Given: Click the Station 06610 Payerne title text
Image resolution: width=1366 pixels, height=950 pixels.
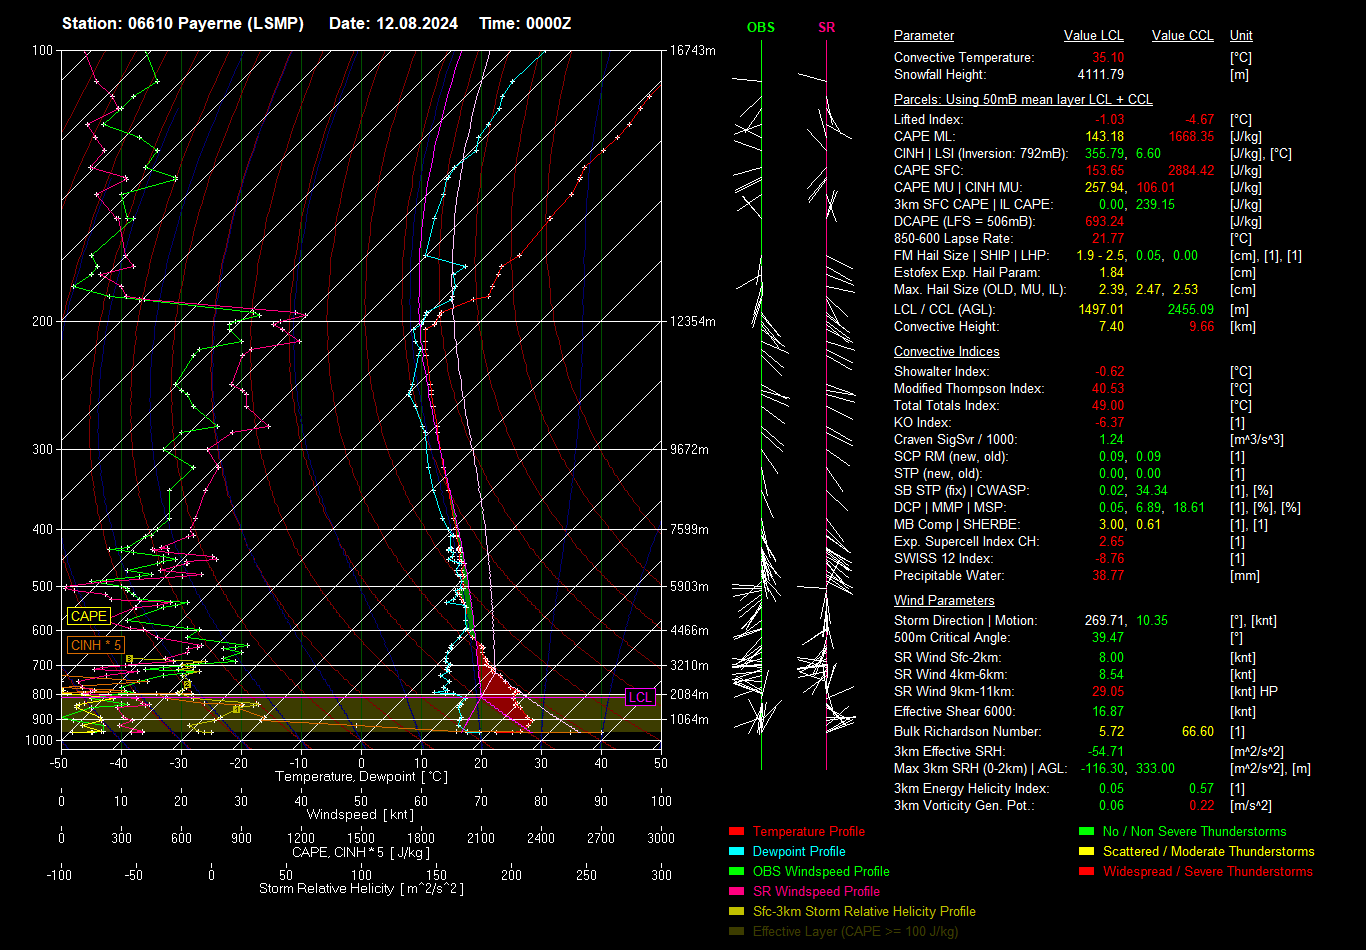Looking at the screenshot, I should point(183,23).
